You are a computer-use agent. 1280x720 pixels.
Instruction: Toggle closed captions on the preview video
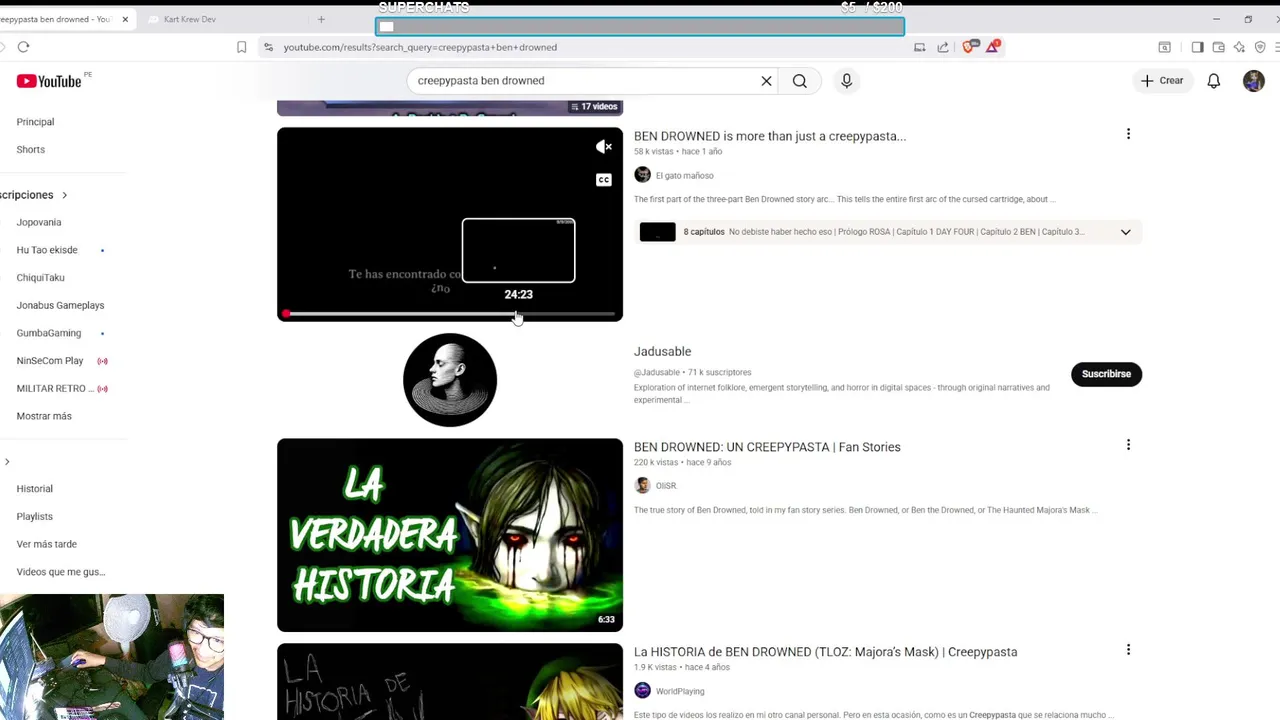[x=603, y=180]
